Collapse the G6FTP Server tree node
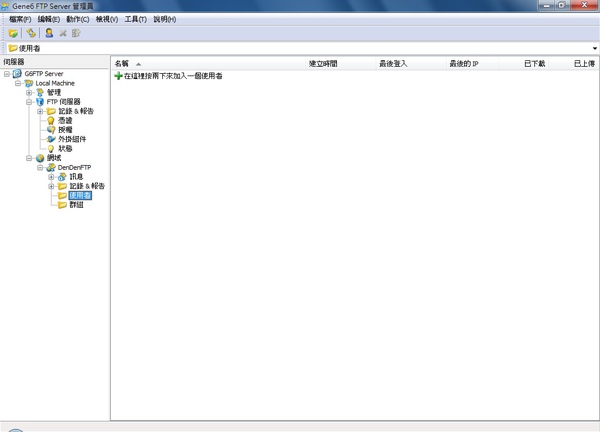Screen dimensions: 600x432 (x=7, y=74)
